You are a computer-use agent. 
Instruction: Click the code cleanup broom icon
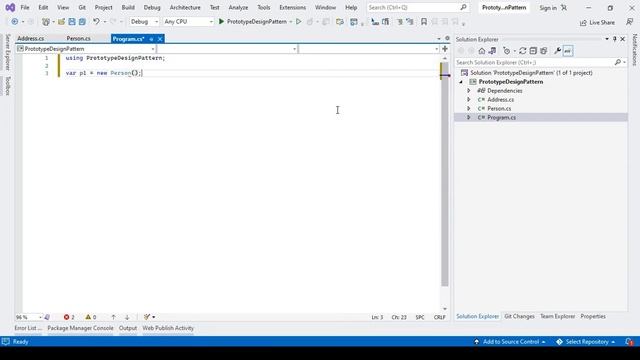click(147, 317)
